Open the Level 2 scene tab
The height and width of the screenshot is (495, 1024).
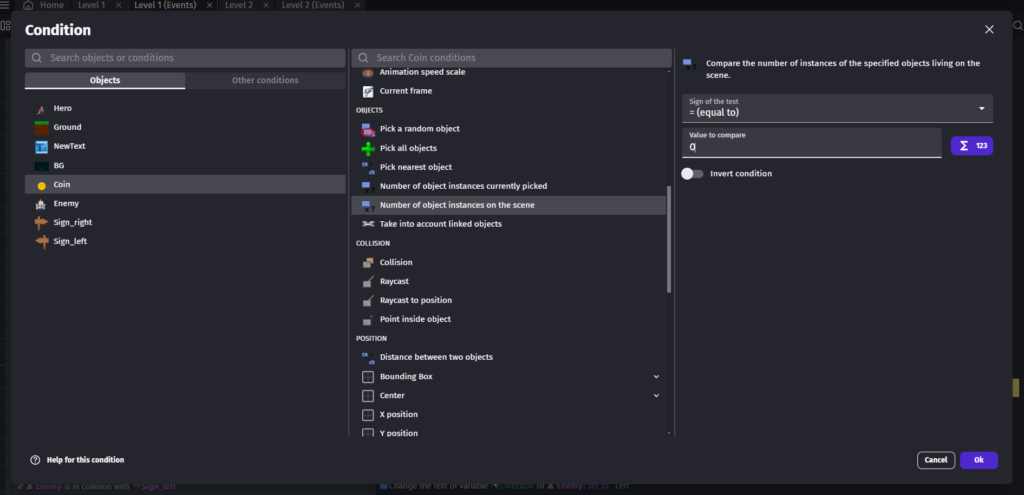pos(239,5)
